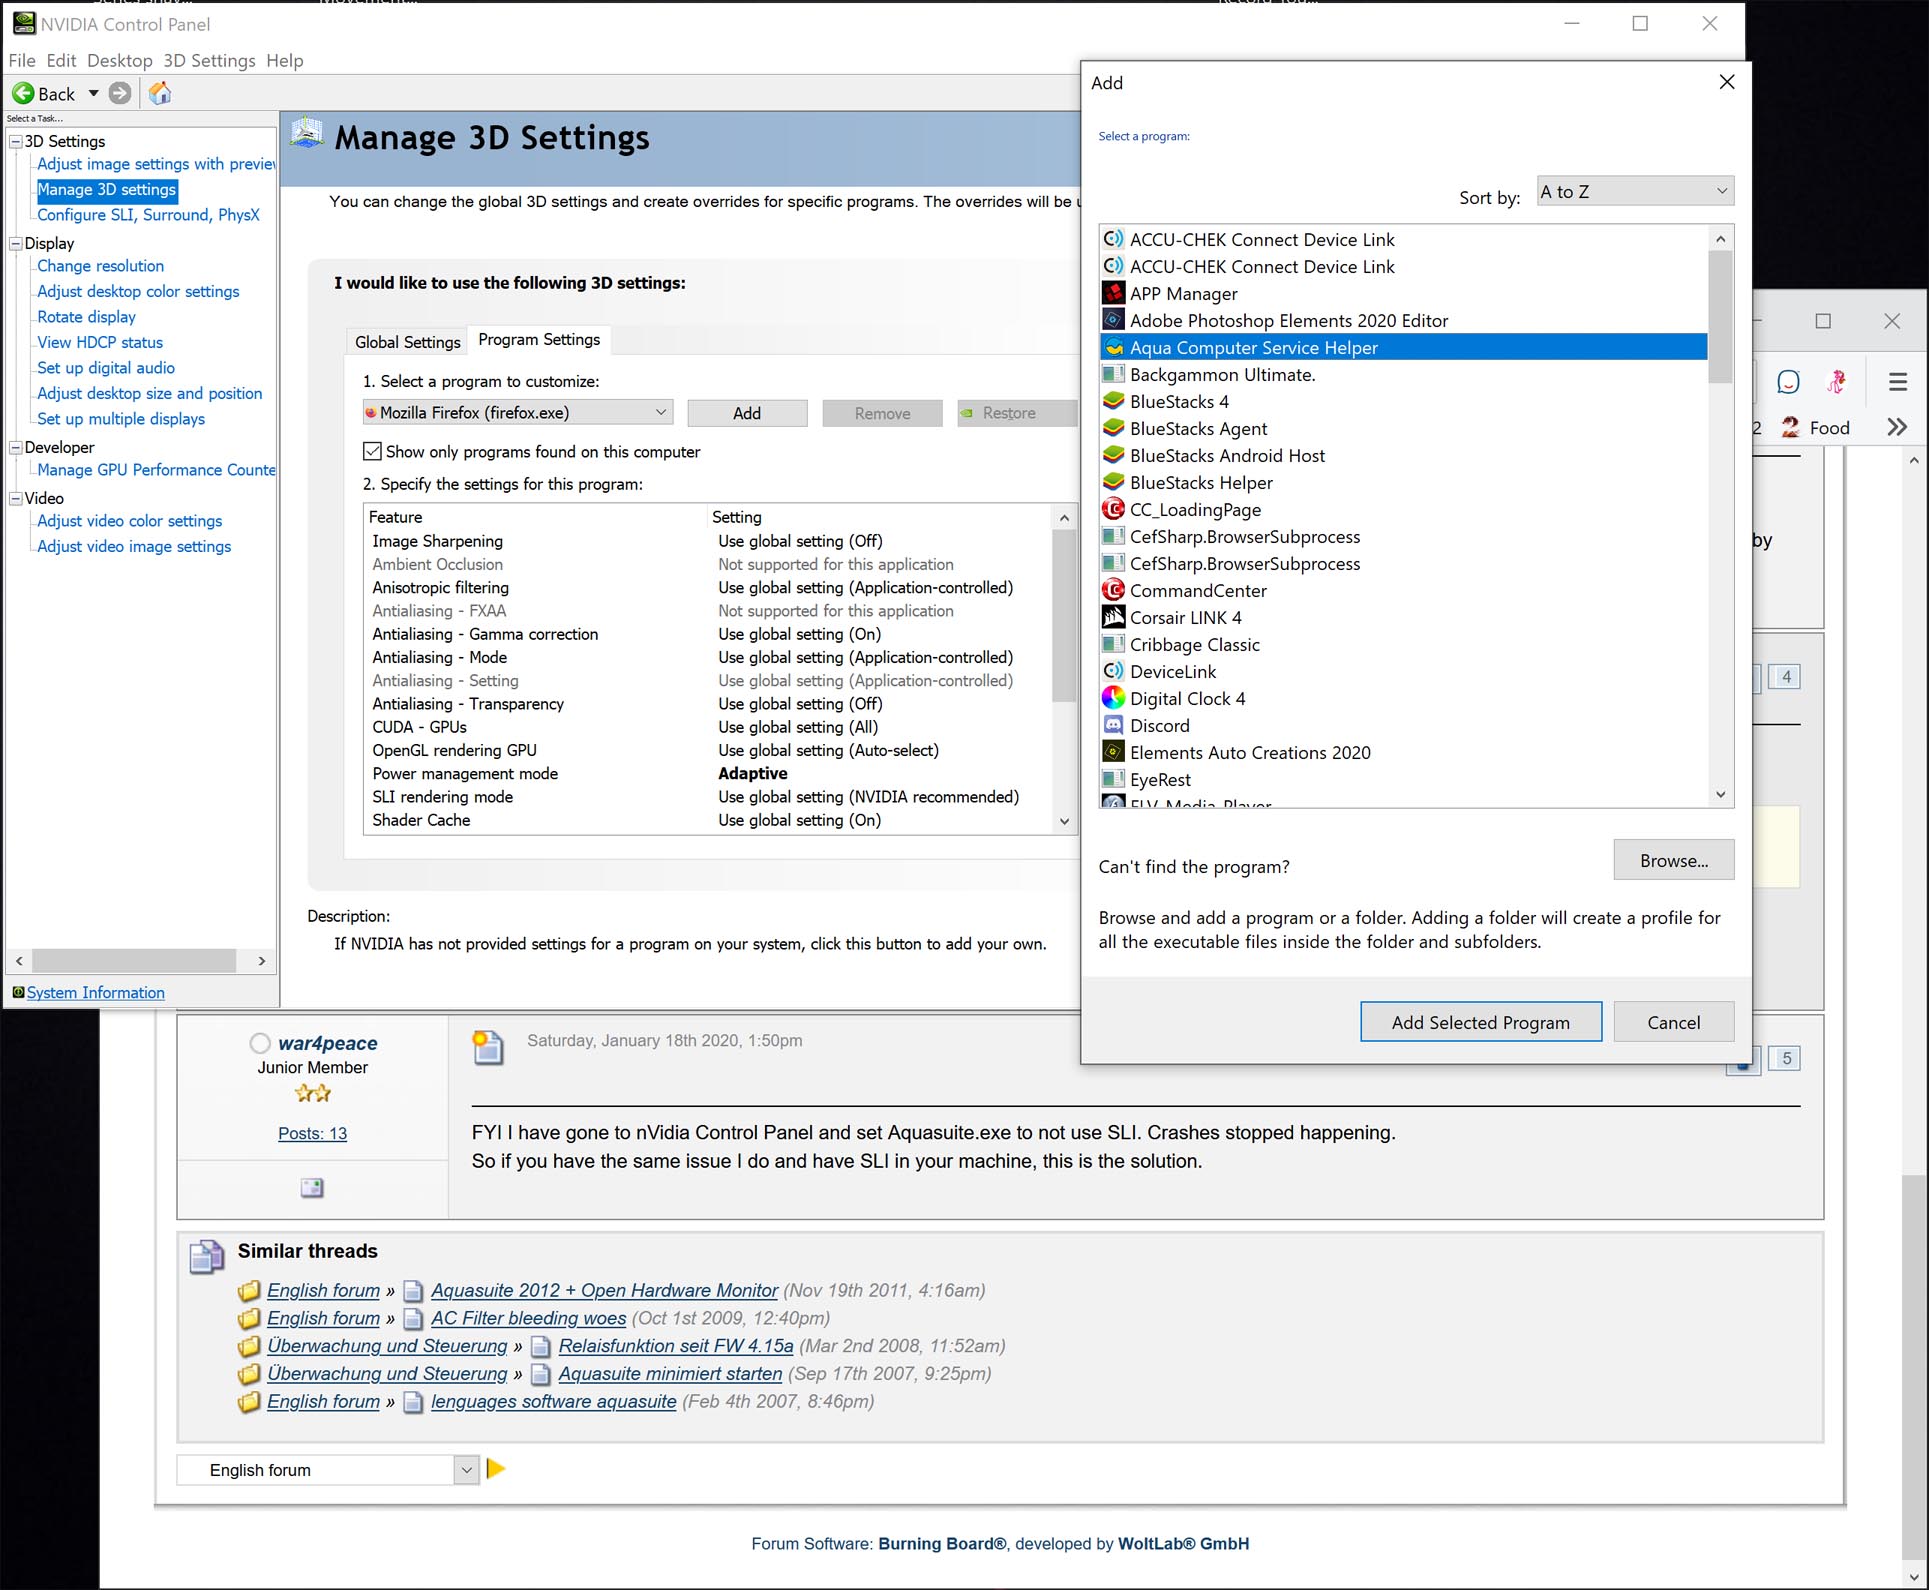Collapse the 3D Settings tree node

pos(16,141)
